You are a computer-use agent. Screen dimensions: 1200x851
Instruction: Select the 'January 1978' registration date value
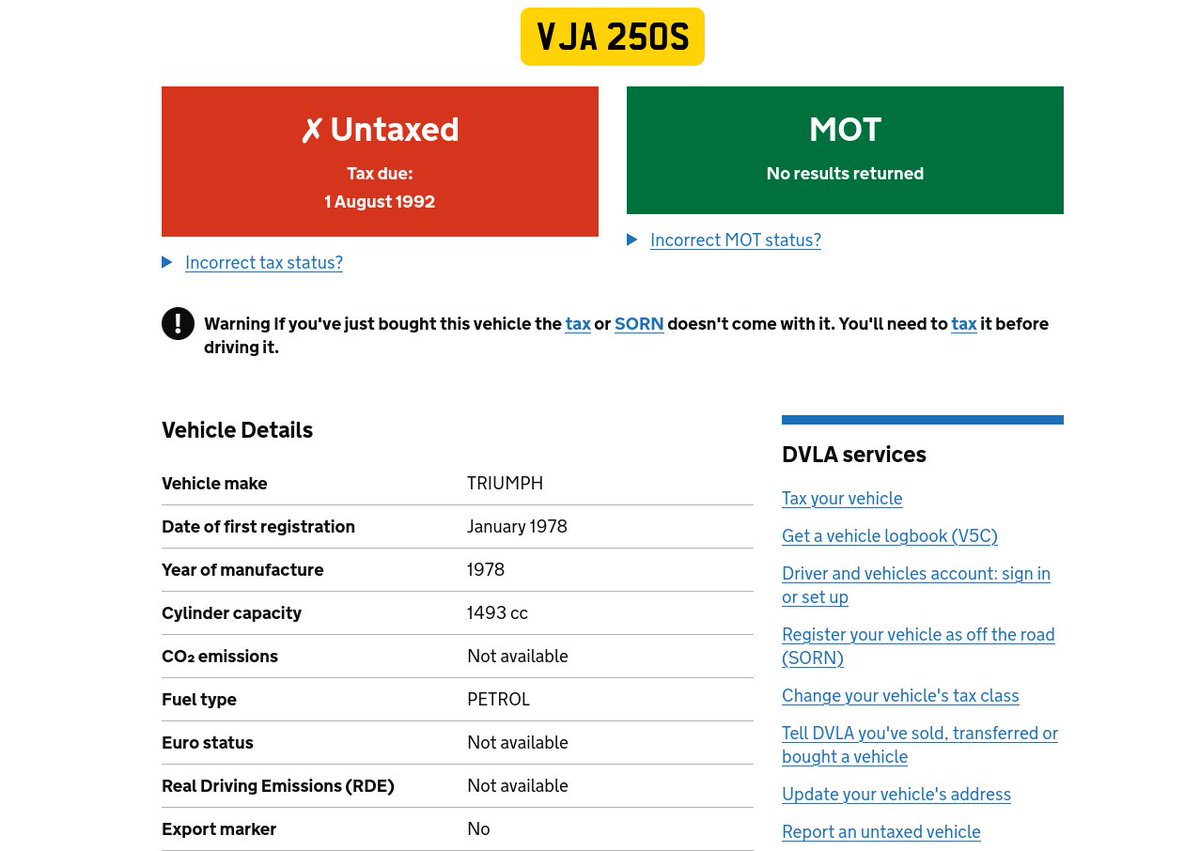coord(517,526)
